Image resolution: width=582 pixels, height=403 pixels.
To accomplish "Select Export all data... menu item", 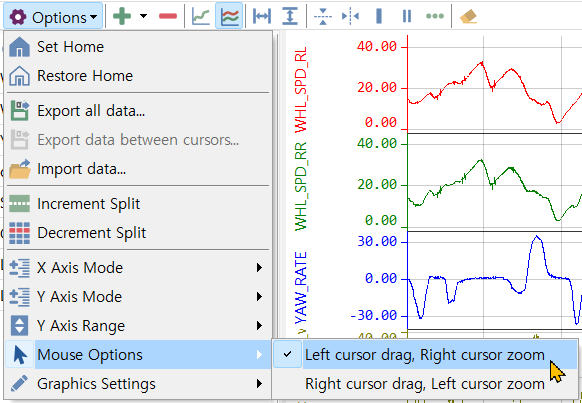I will tap(138, 111).
